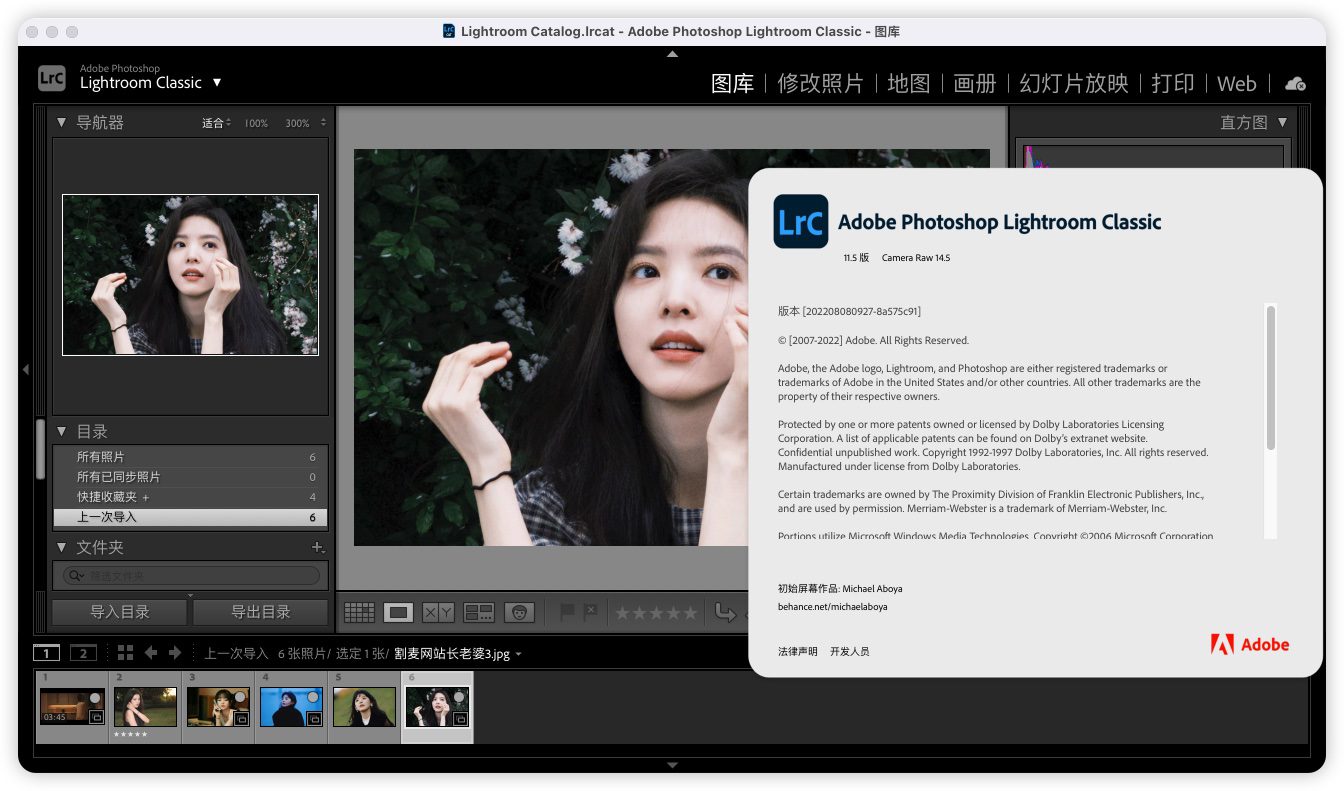Toggle quick collection circle on thumbnail 4

(313, 697)
